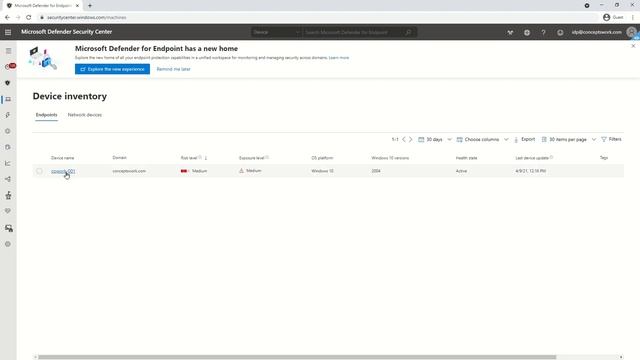Click the Windows 10 versions column header
Viewport: 640px width, 360px height.
tap(390, 158)
